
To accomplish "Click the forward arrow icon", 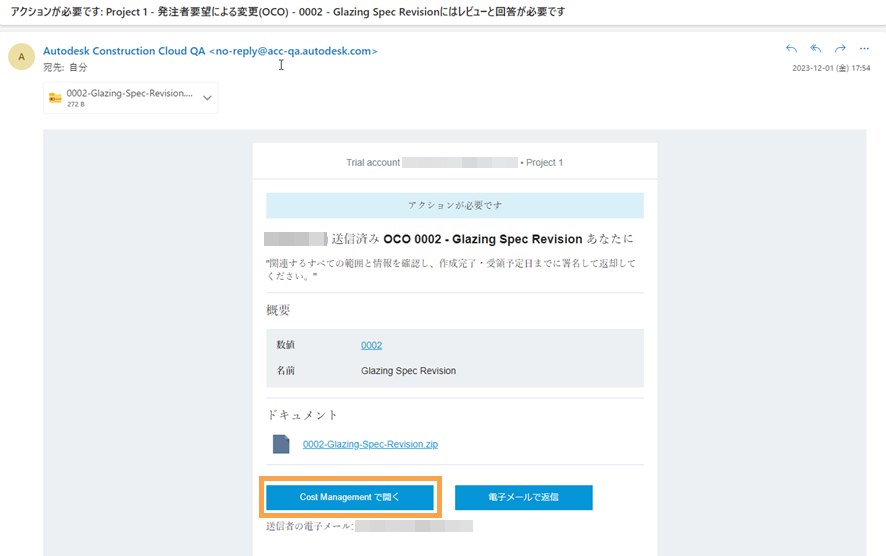I will 840,49.
